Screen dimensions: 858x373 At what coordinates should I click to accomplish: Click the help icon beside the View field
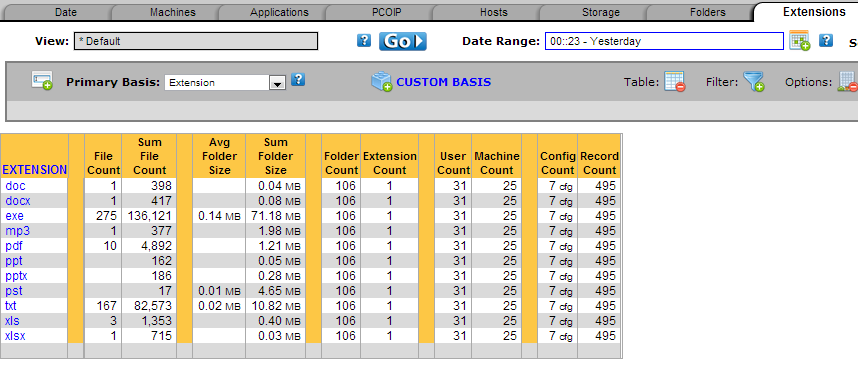[364, 40]
